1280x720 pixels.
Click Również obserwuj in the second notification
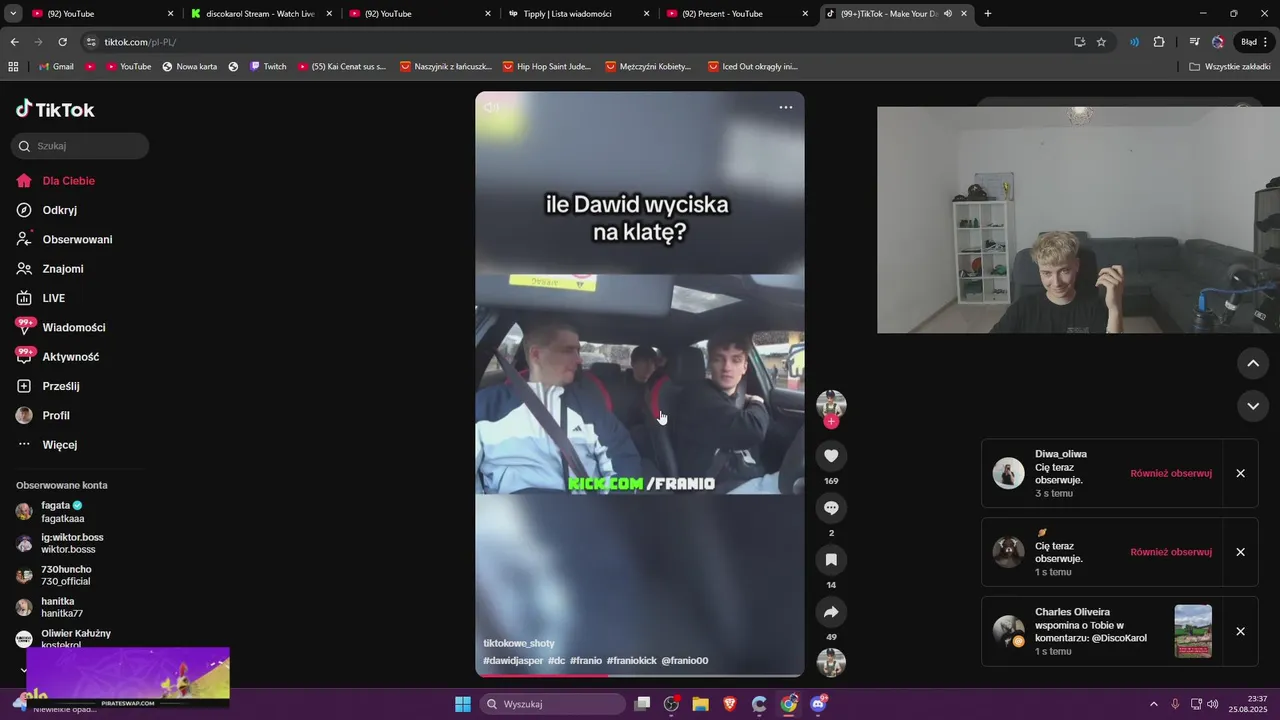pyautogui.click(x=1171, y=552)
